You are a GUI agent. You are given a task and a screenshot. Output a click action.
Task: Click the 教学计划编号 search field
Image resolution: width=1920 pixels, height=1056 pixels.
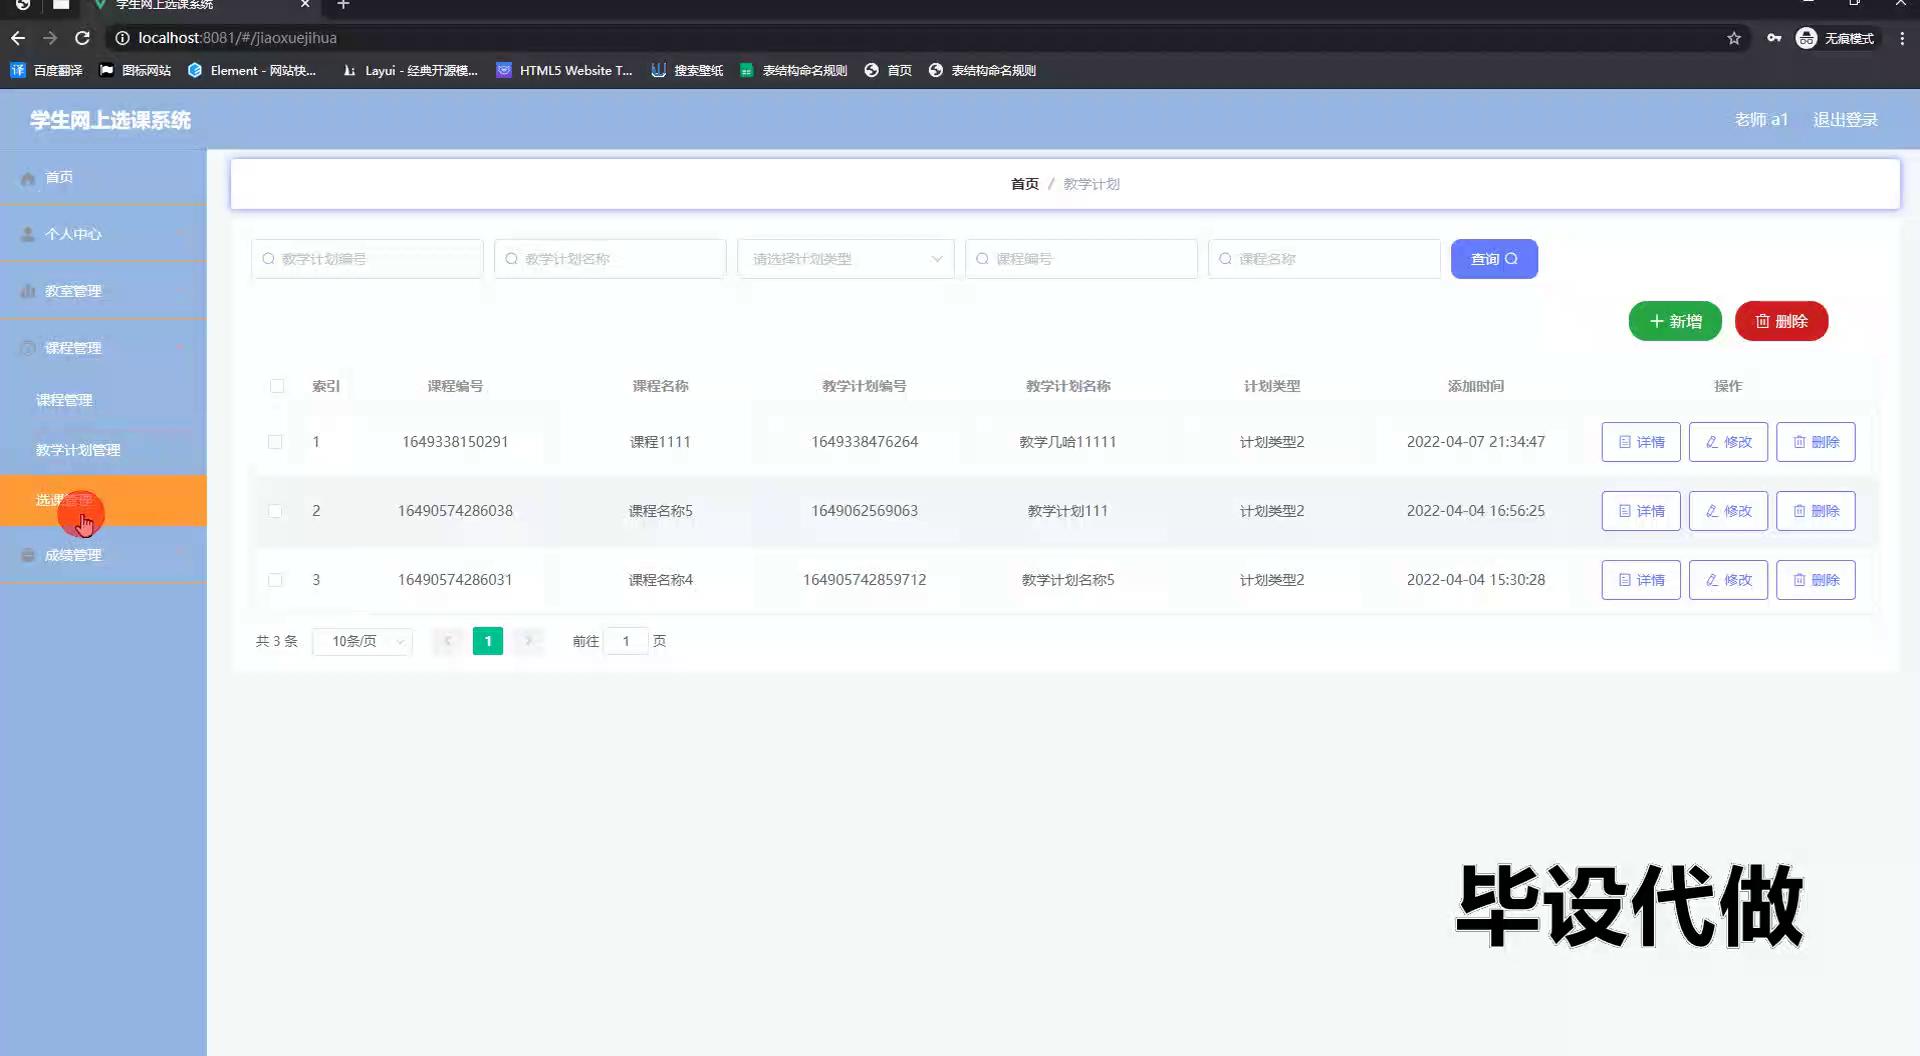pyautogui.click(x=367, y=259)
